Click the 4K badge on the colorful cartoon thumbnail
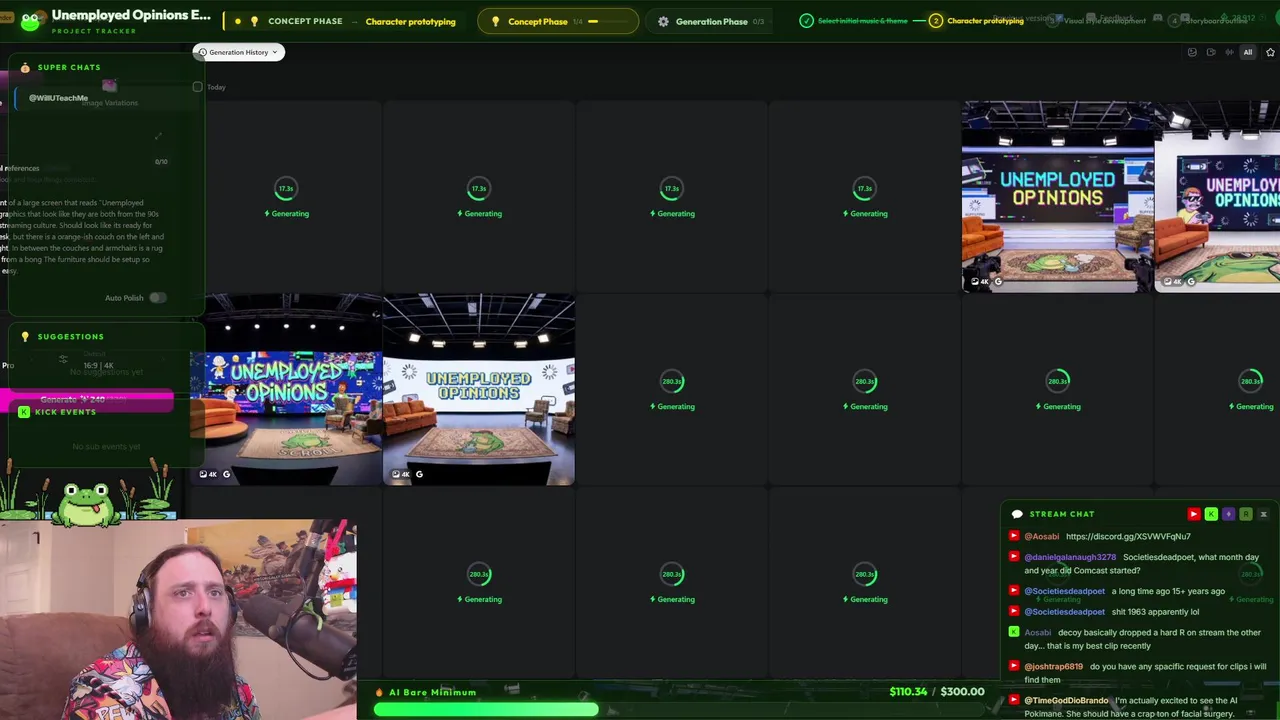Screen dimensions: 1280x720 [209, 474]
